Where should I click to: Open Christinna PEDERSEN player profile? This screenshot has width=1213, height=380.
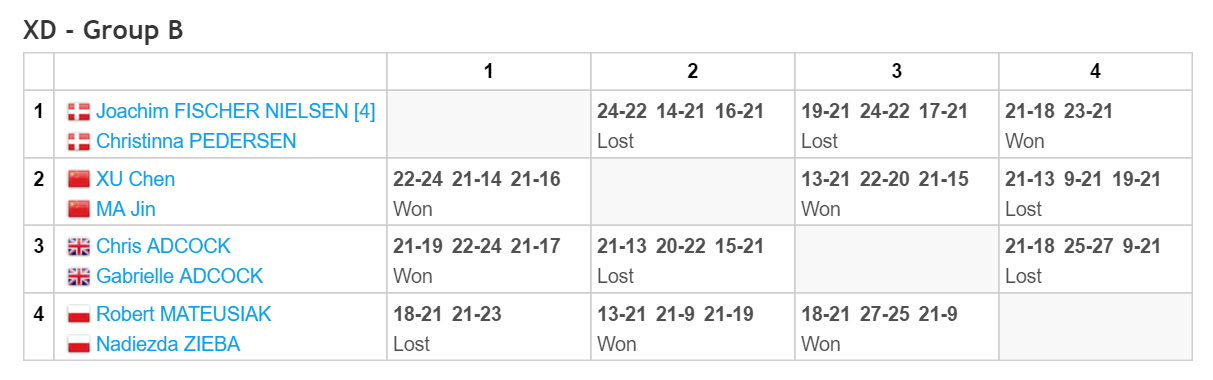point(196,141)
